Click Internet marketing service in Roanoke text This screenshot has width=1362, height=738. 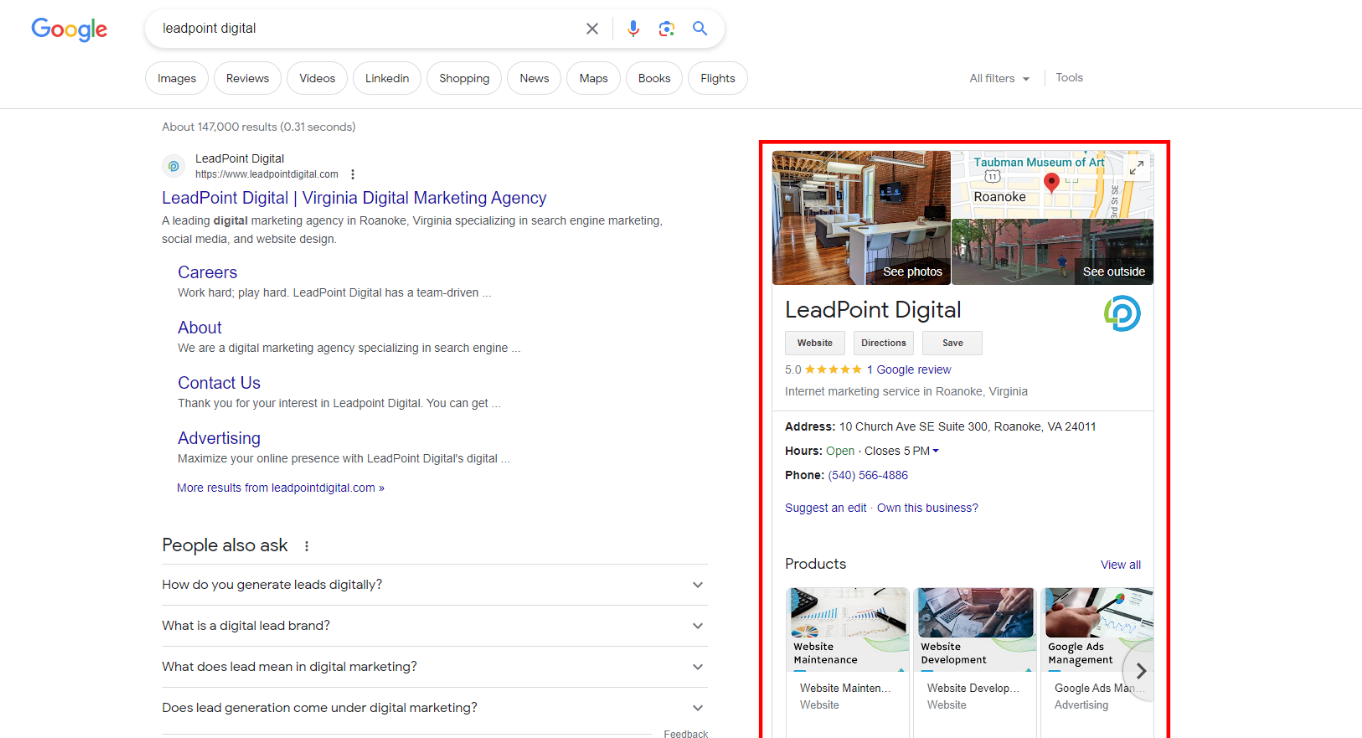[906, 392]
